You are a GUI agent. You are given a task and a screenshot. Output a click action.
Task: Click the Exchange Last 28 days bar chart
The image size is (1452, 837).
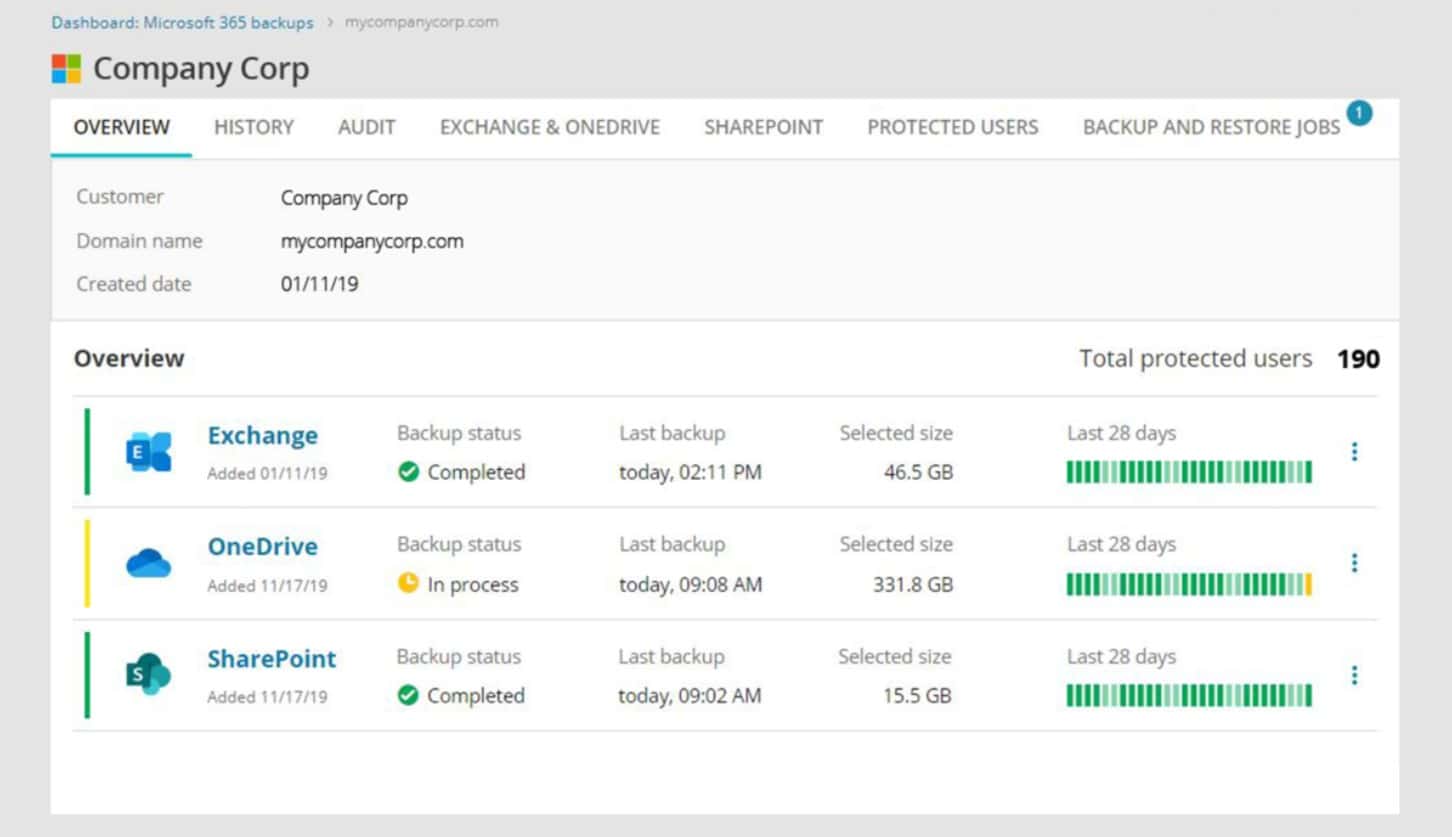point(1188,469)
